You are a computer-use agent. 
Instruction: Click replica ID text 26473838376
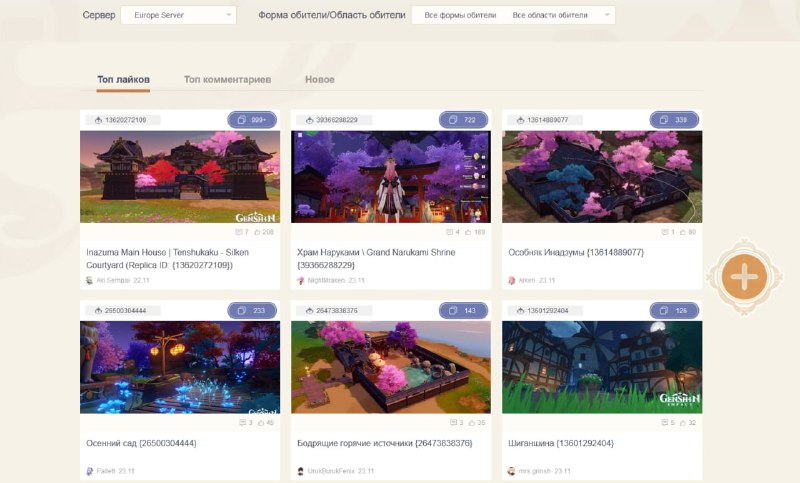tap(337, 311)
